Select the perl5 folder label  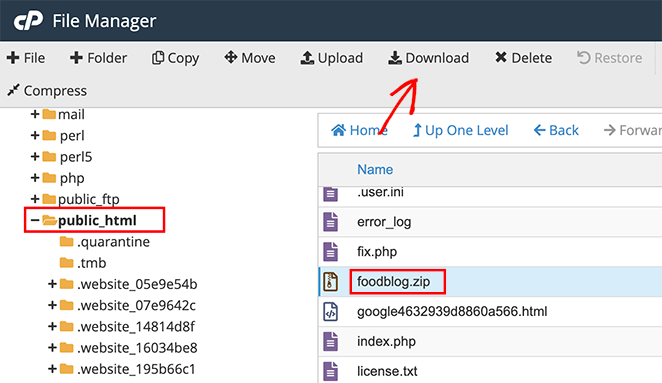point(76,157)
